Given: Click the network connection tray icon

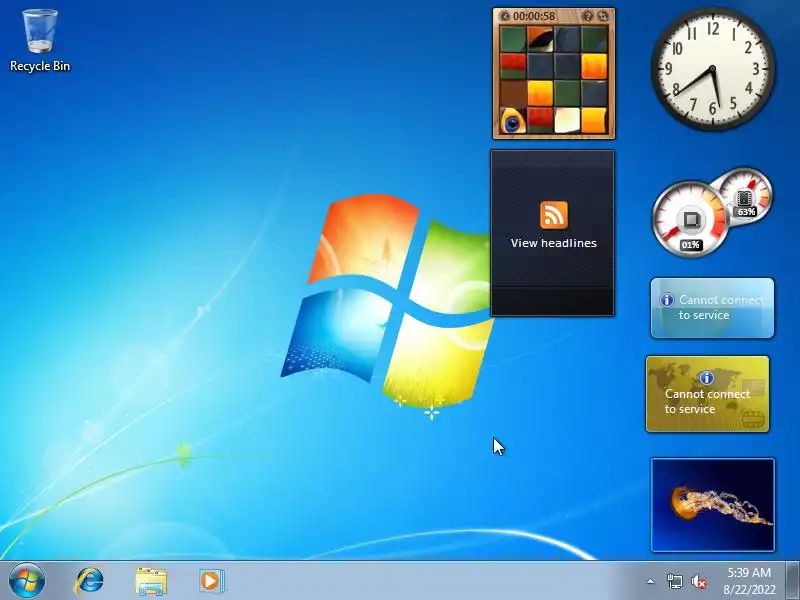Looking at the screenshot, I should (x=674, y=581).
